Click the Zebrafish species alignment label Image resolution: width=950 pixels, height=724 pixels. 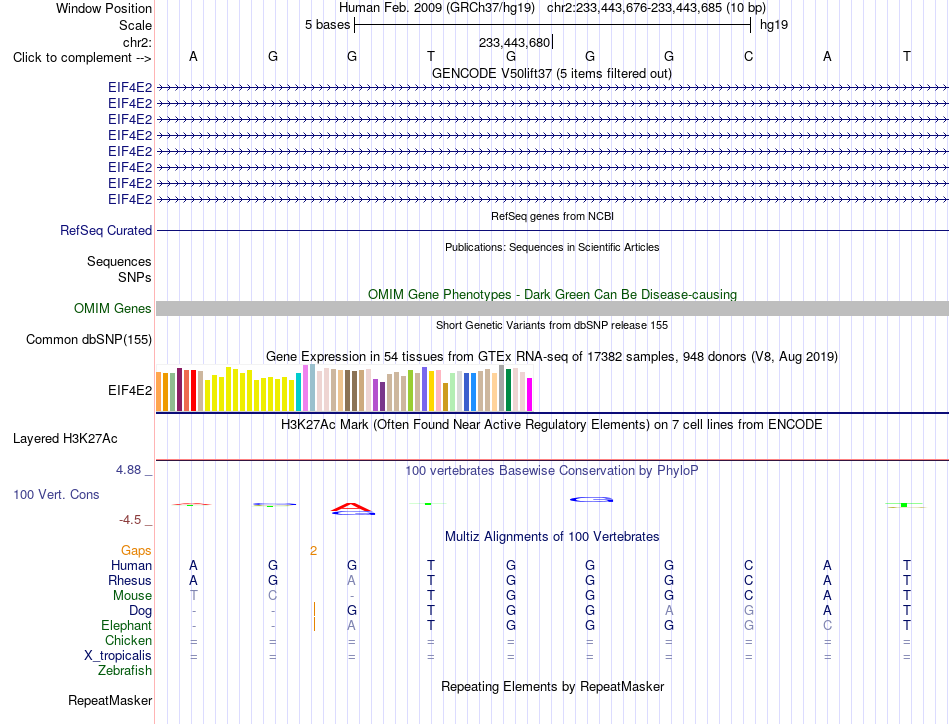pos(125,671)
